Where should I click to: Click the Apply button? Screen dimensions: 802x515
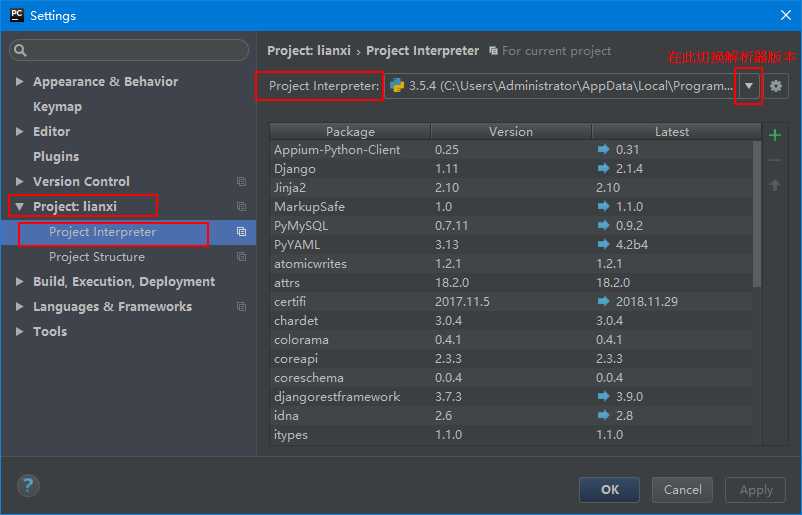click(755, 489)
